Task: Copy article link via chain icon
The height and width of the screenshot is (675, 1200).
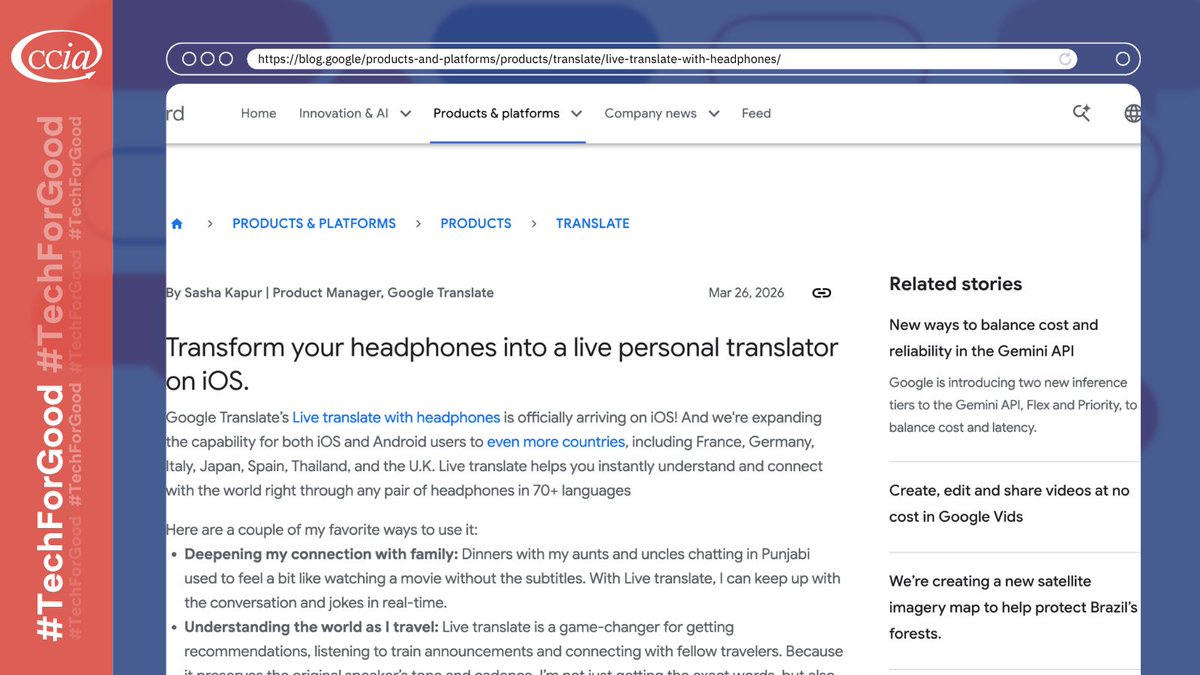Action: tap(821, 293)
